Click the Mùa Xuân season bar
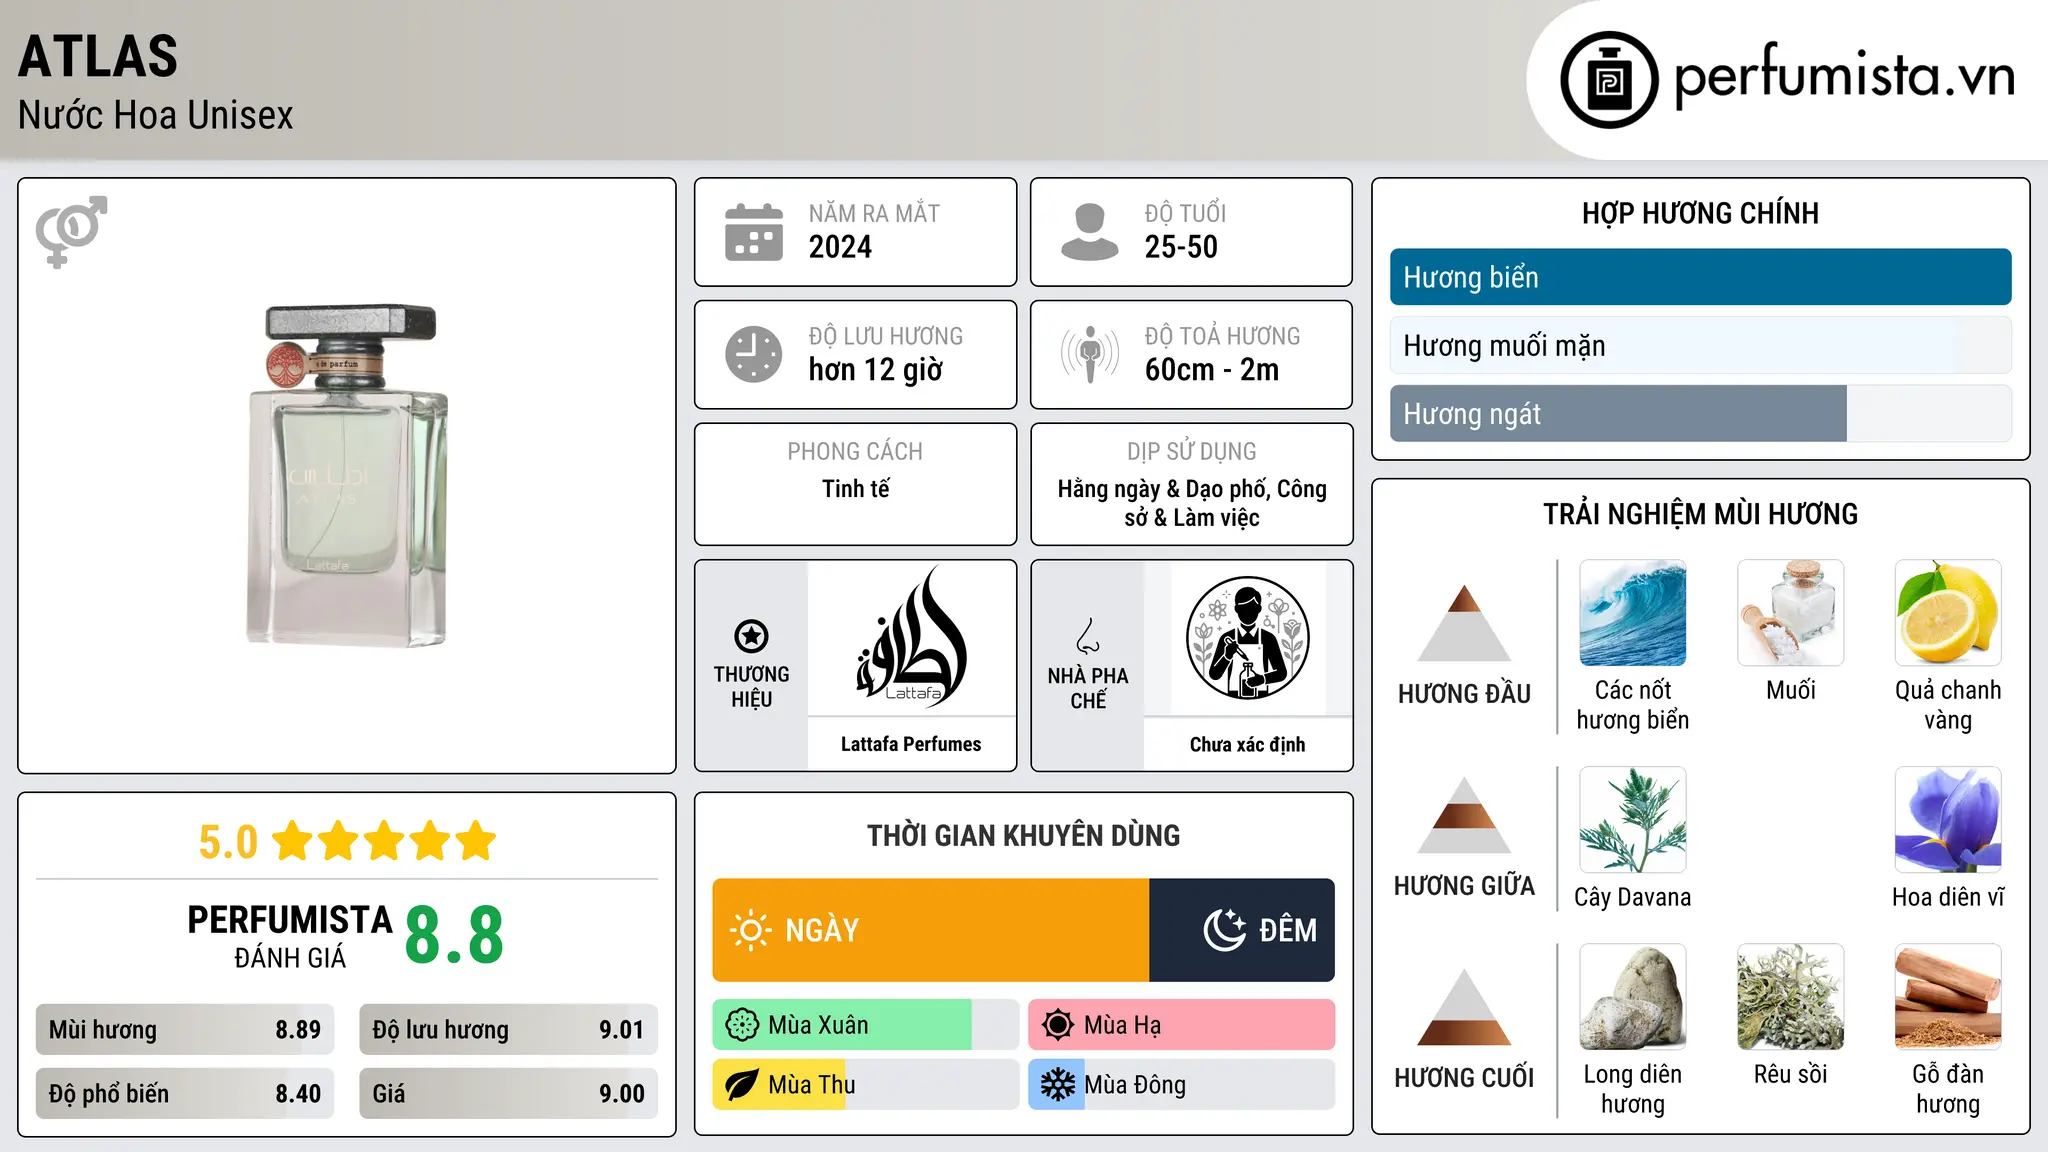This screenshot has width=2048, height=1152. [866, 1025]
